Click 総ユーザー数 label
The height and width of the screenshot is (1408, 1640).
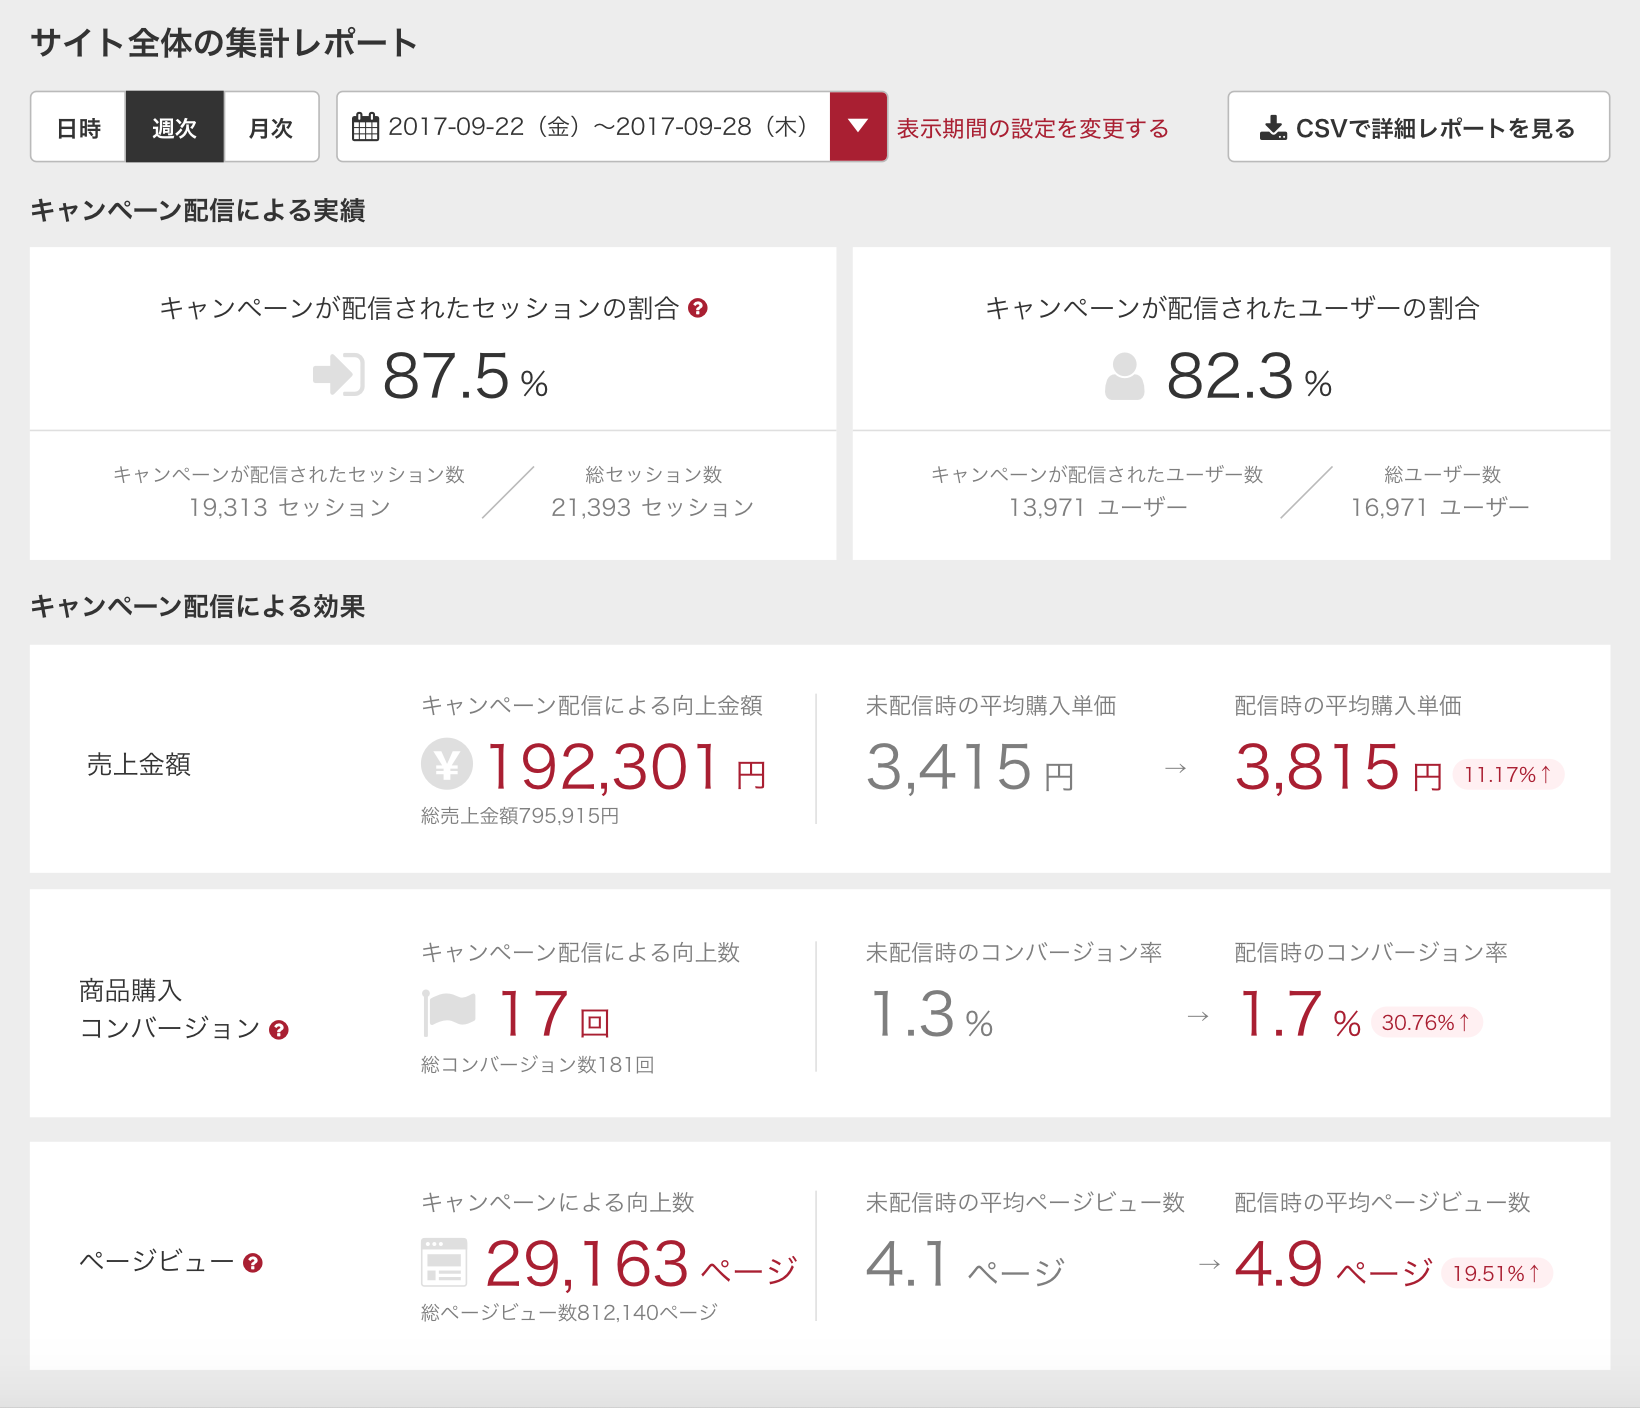pos(1443,474)
